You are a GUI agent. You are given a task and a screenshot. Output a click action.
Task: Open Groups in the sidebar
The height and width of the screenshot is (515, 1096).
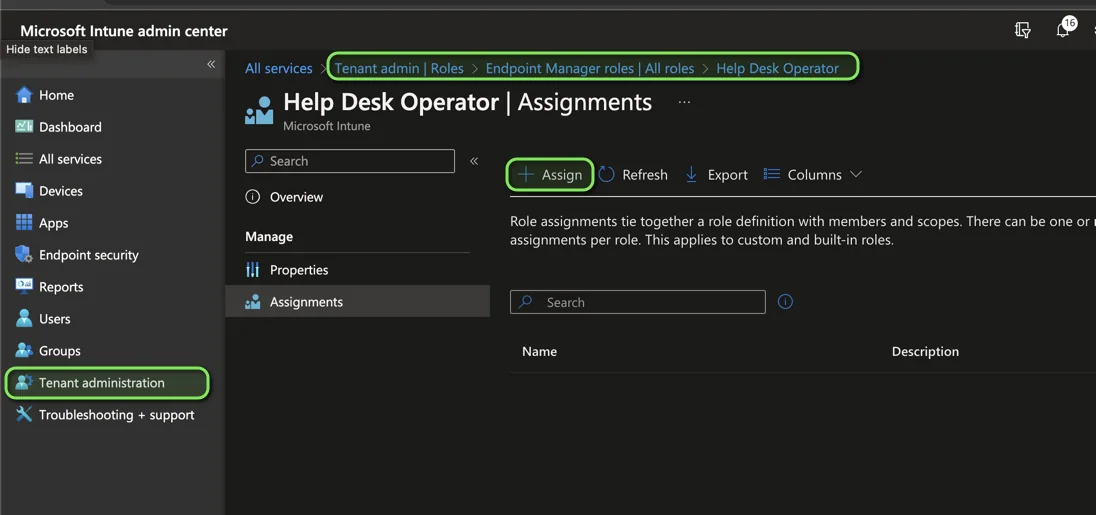(59, 351)
